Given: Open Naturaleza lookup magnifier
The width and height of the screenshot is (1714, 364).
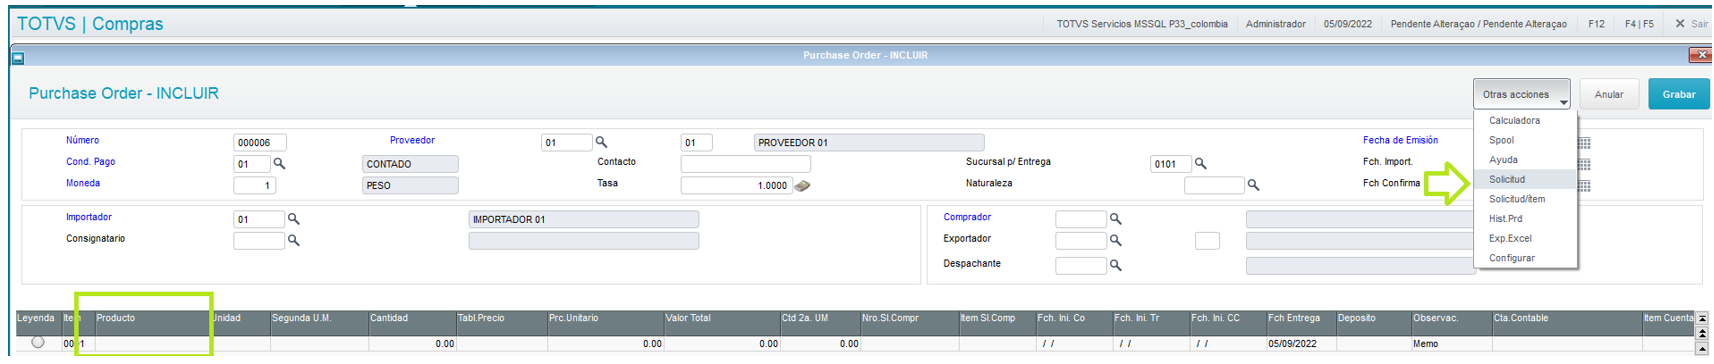Looking at the screenshot, I should point(1253,185).
